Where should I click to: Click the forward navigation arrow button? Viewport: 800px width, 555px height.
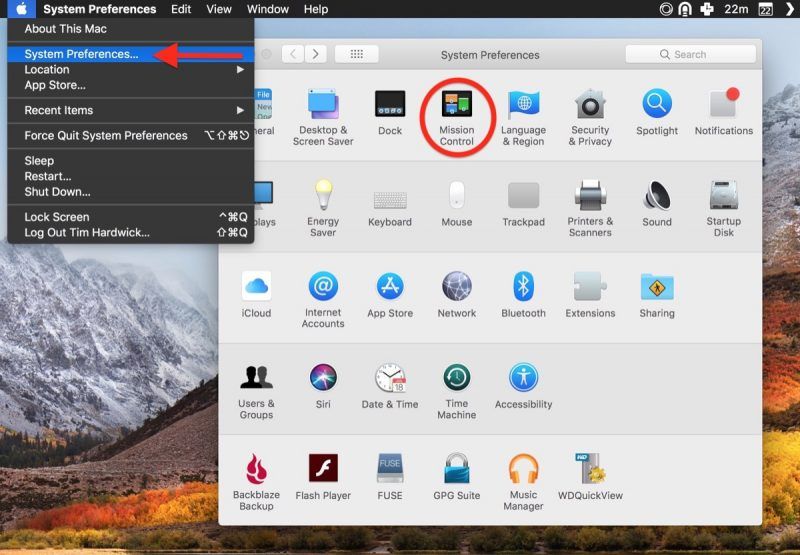click(x=316, y=54)
